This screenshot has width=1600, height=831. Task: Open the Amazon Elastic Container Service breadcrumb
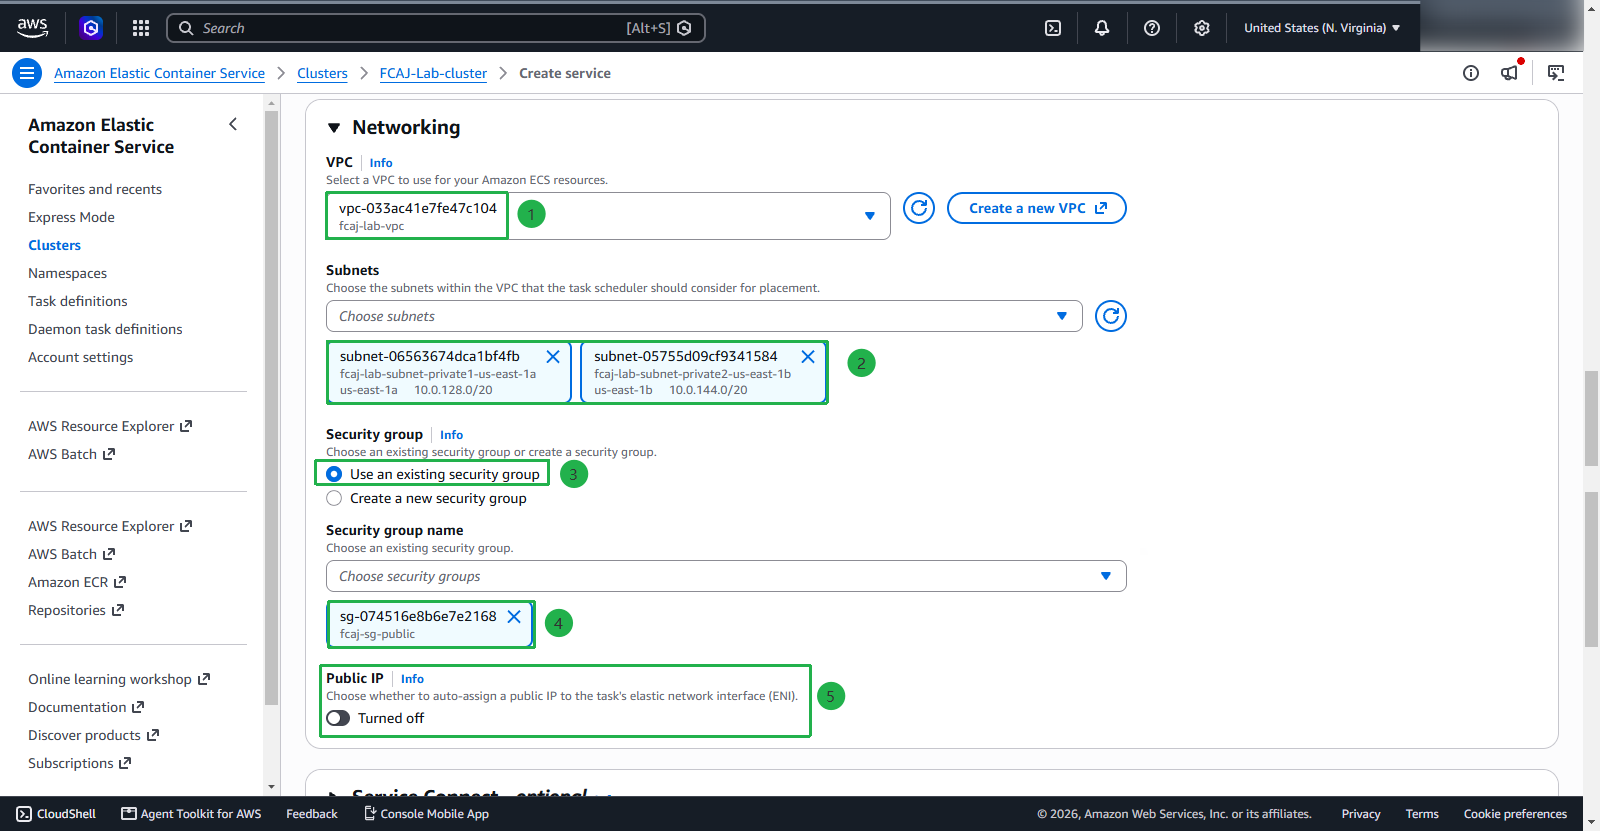(160, 73)
